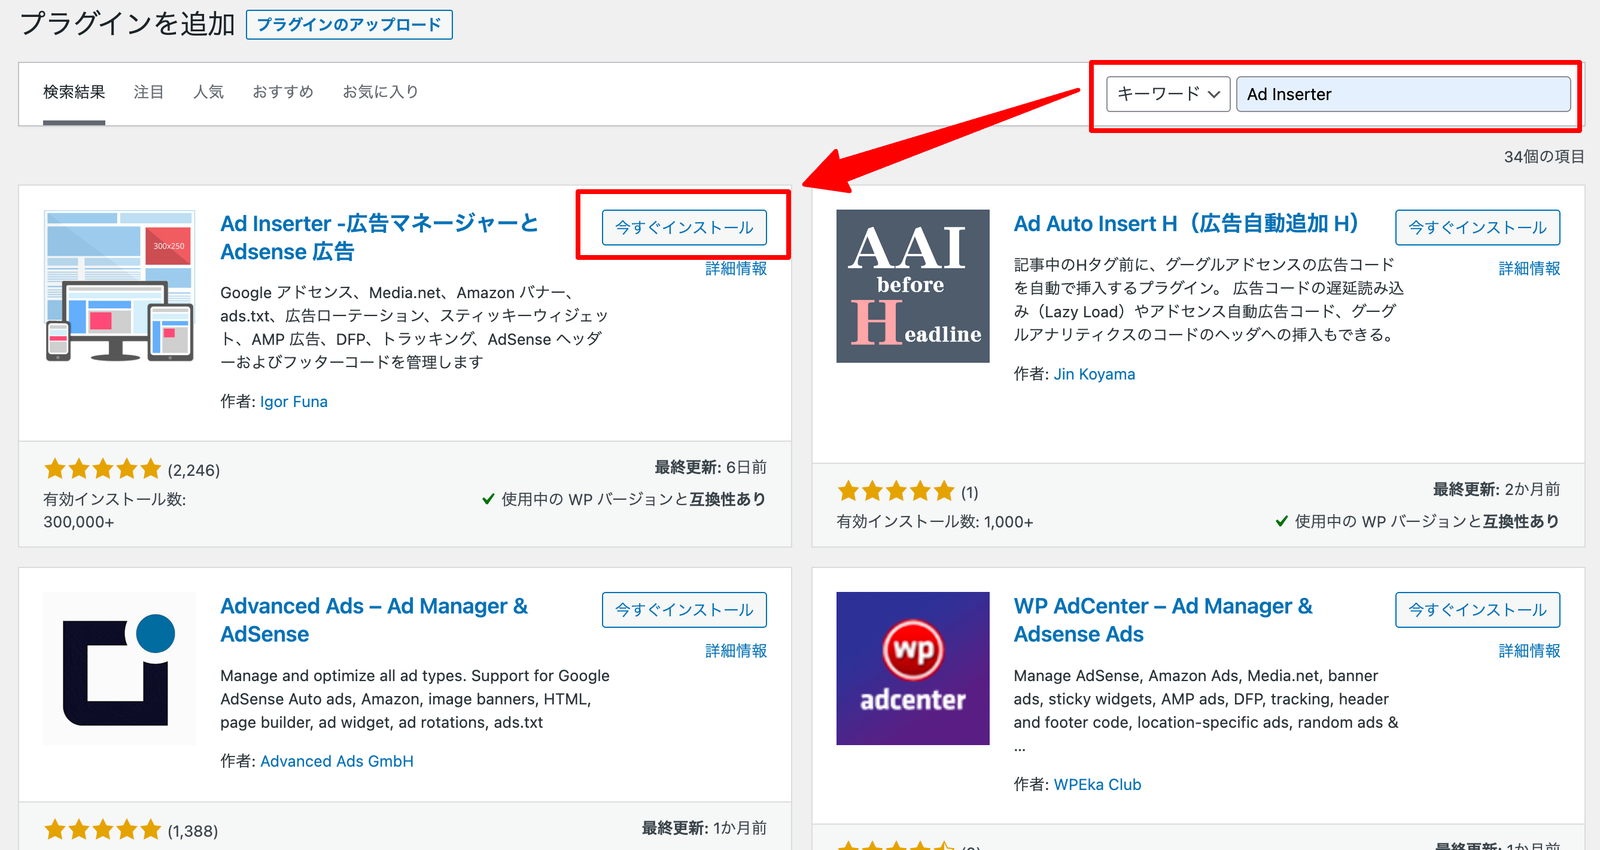This screenshot has height=850, width=1600.
Task: Click the プラグインを追加 page heading
Action: 127,24
